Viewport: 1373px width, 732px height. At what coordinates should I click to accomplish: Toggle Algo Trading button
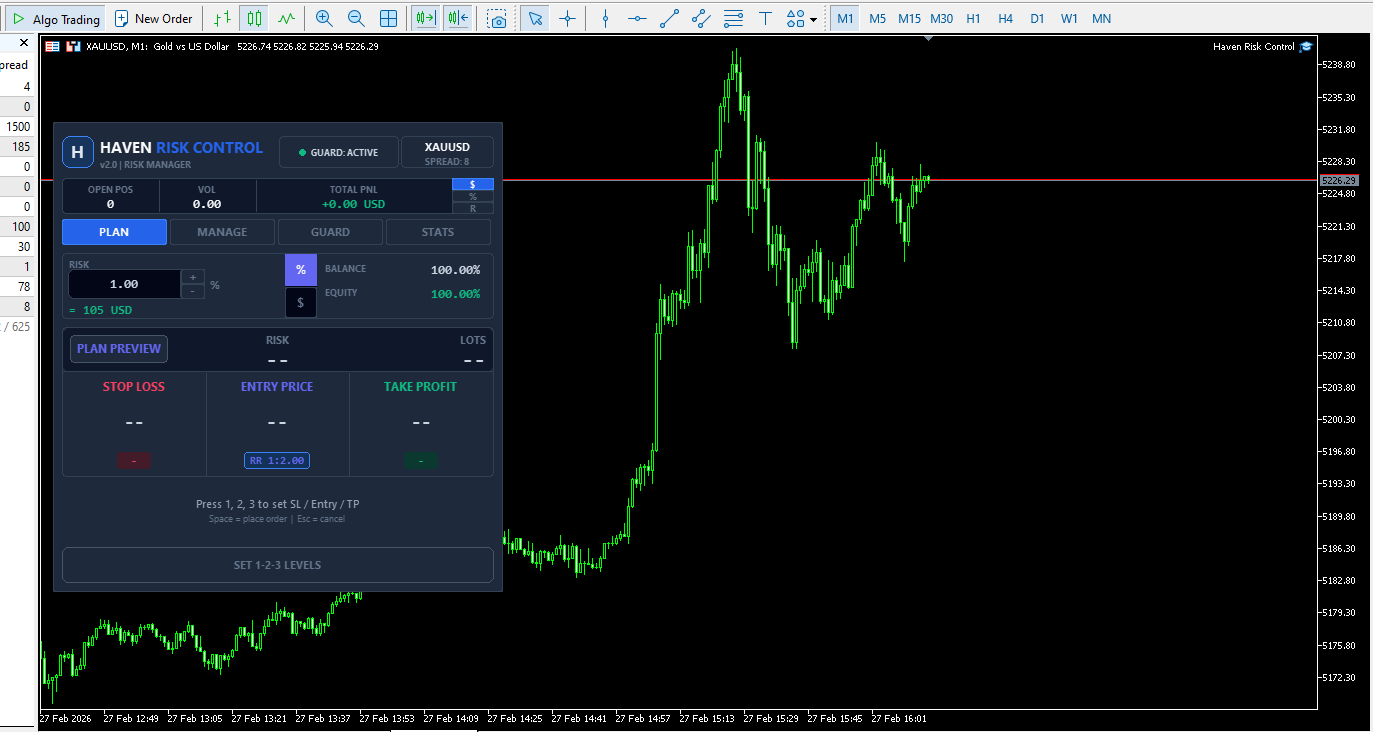click(x=56, y=18)
